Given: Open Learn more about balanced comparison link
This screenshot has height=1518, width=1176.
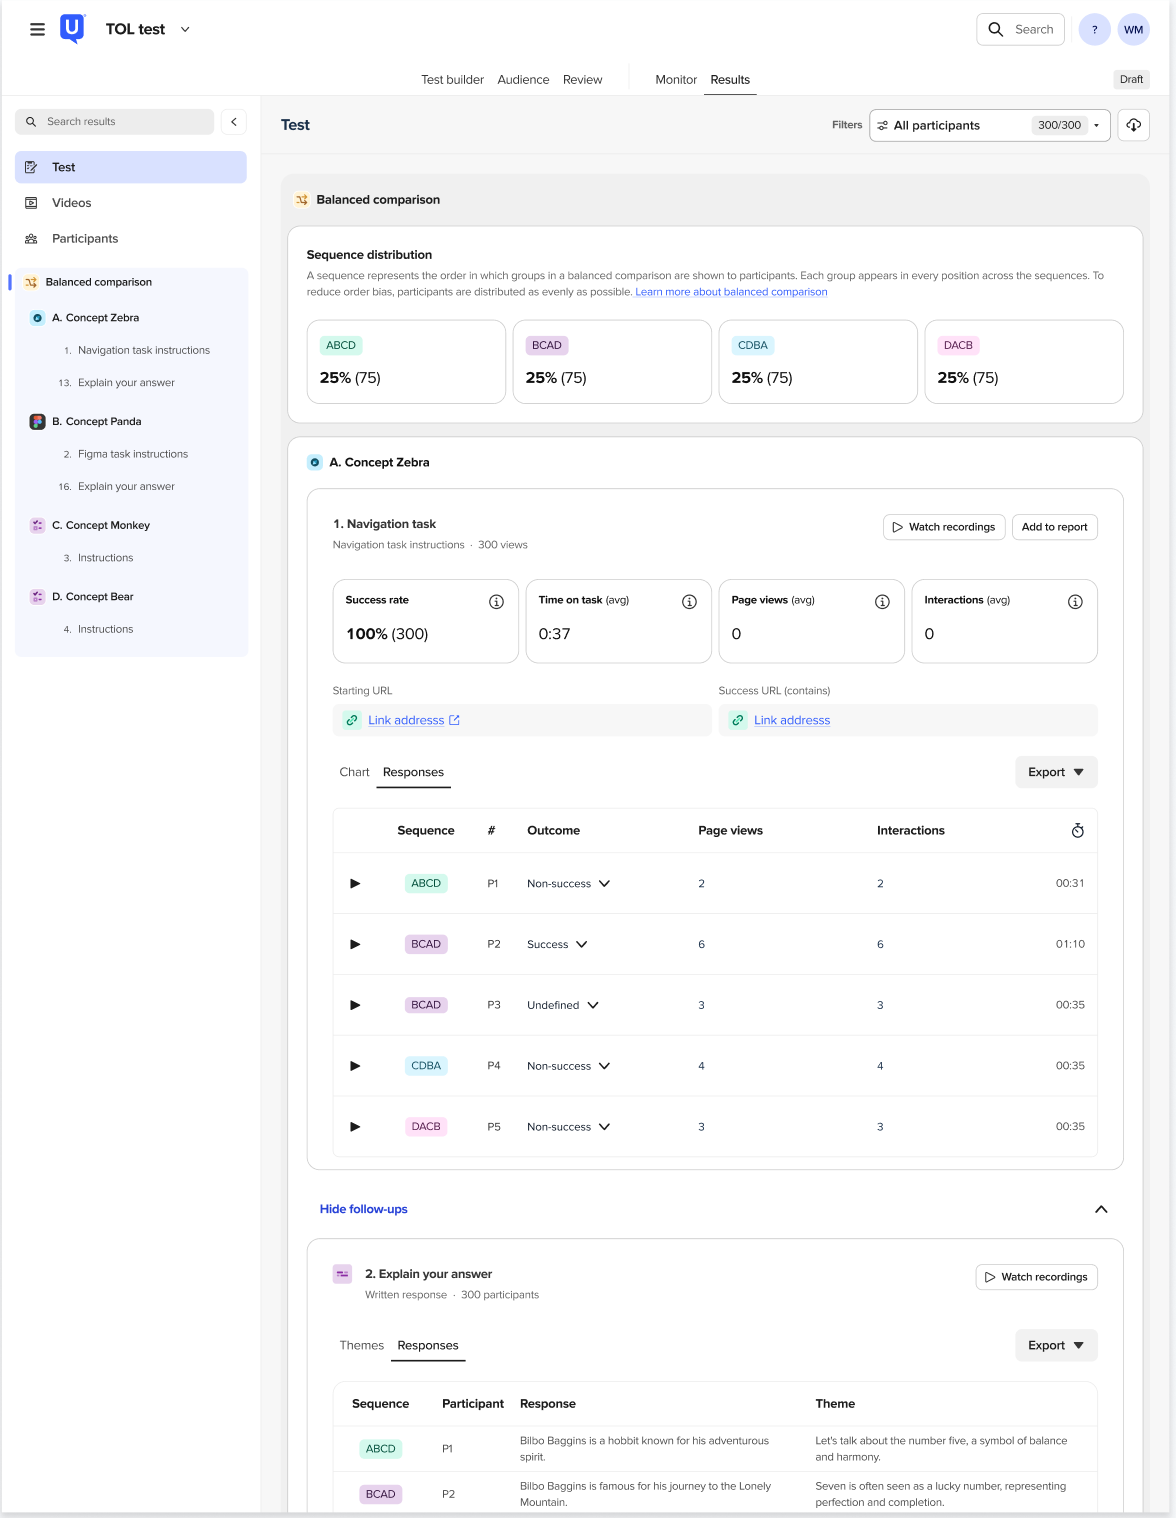Looking at the screenshot, I should [731, 292].
